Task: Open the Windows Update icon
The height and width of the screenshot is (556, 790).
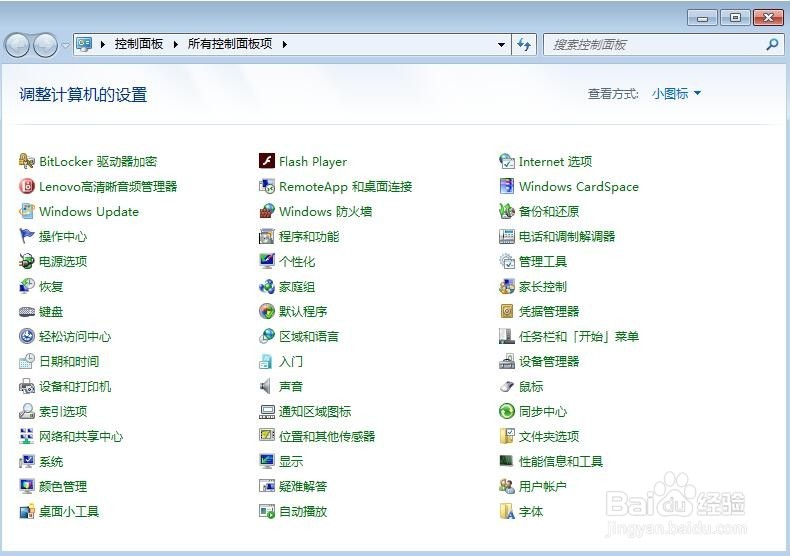Action: click(27, 212)
